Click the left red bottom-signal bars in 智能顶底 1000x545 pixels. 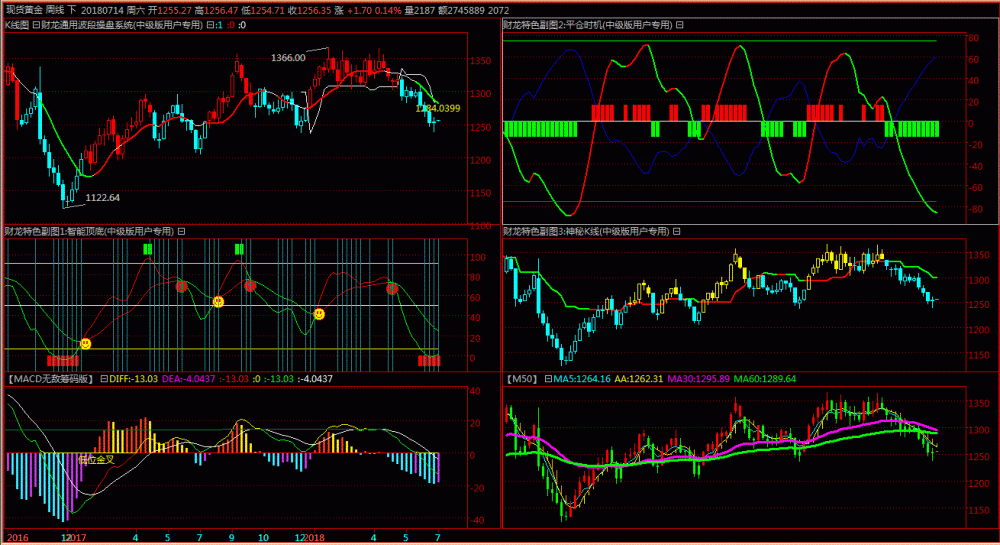62,361
